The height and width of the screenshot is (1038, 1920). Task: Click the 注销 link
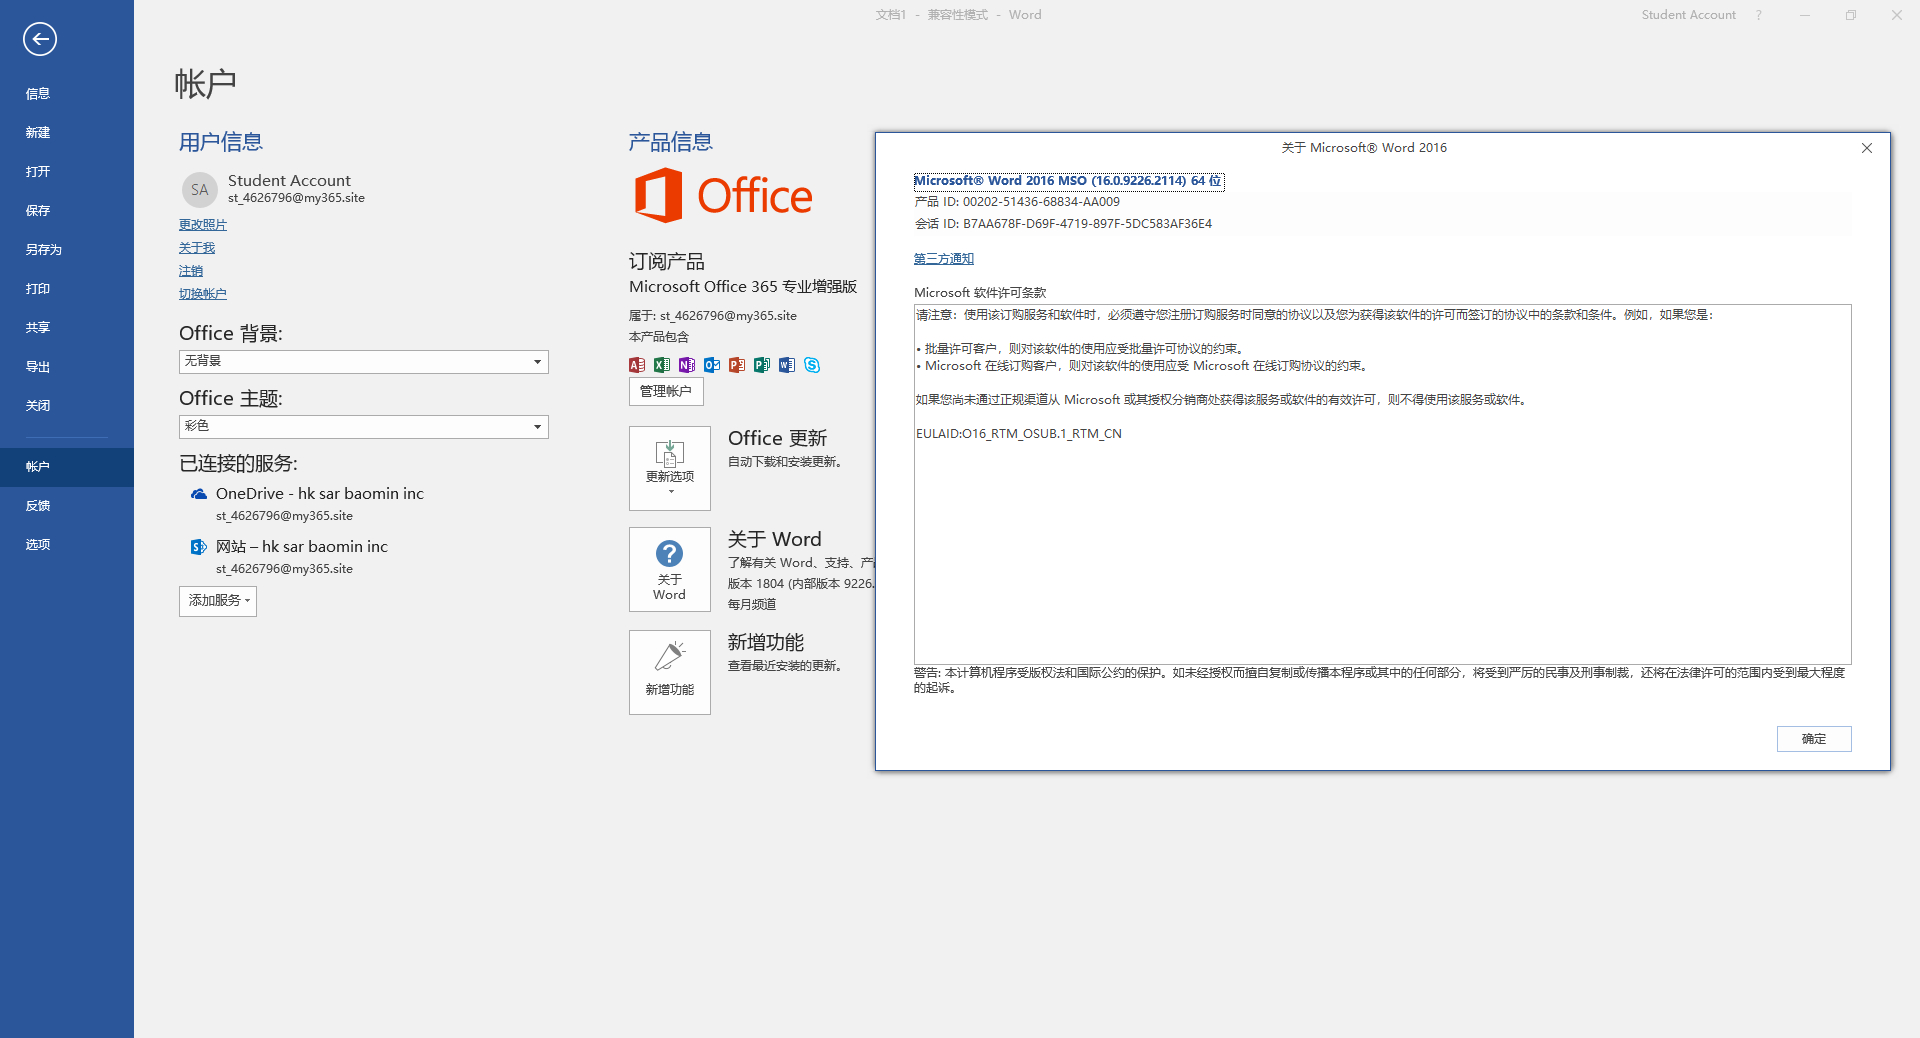coord(191,271)
